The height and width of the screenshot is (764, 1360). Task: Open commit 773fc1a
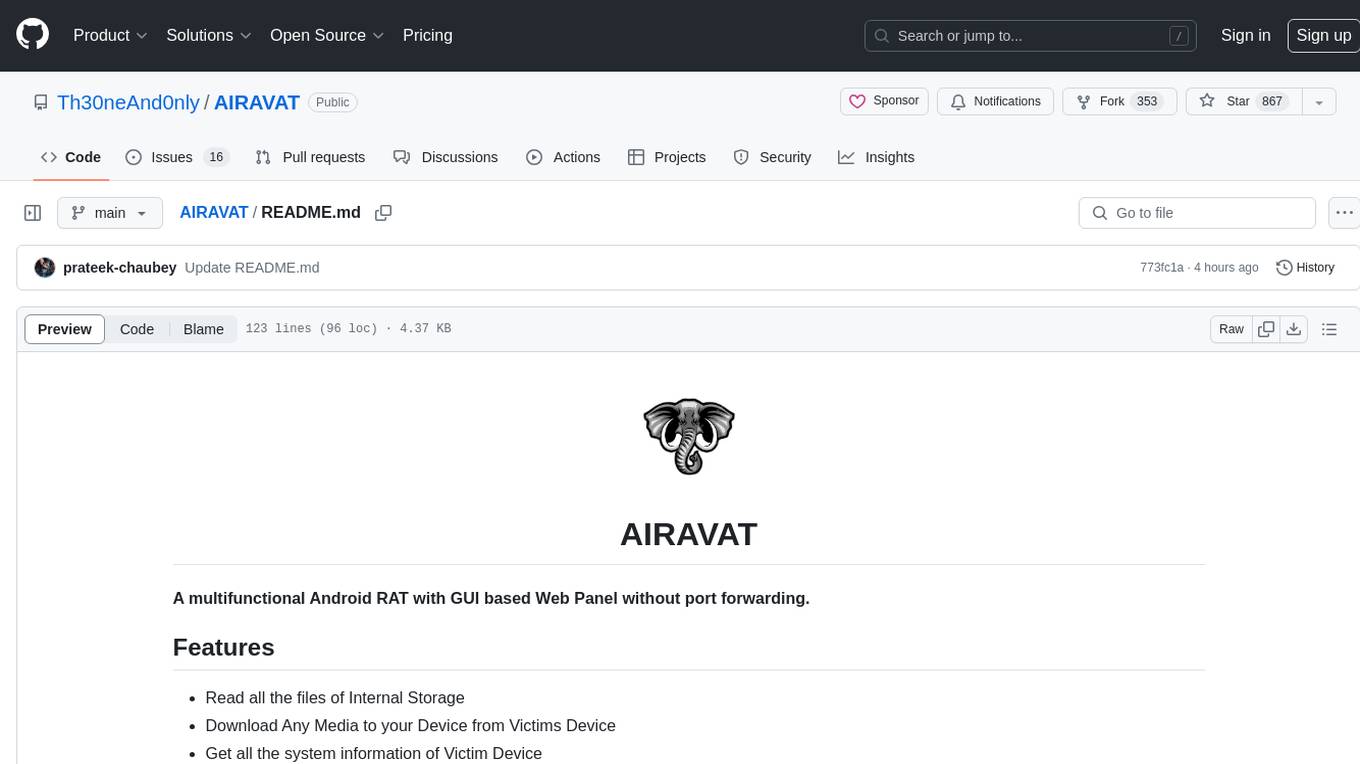(x=1161, y=267)
